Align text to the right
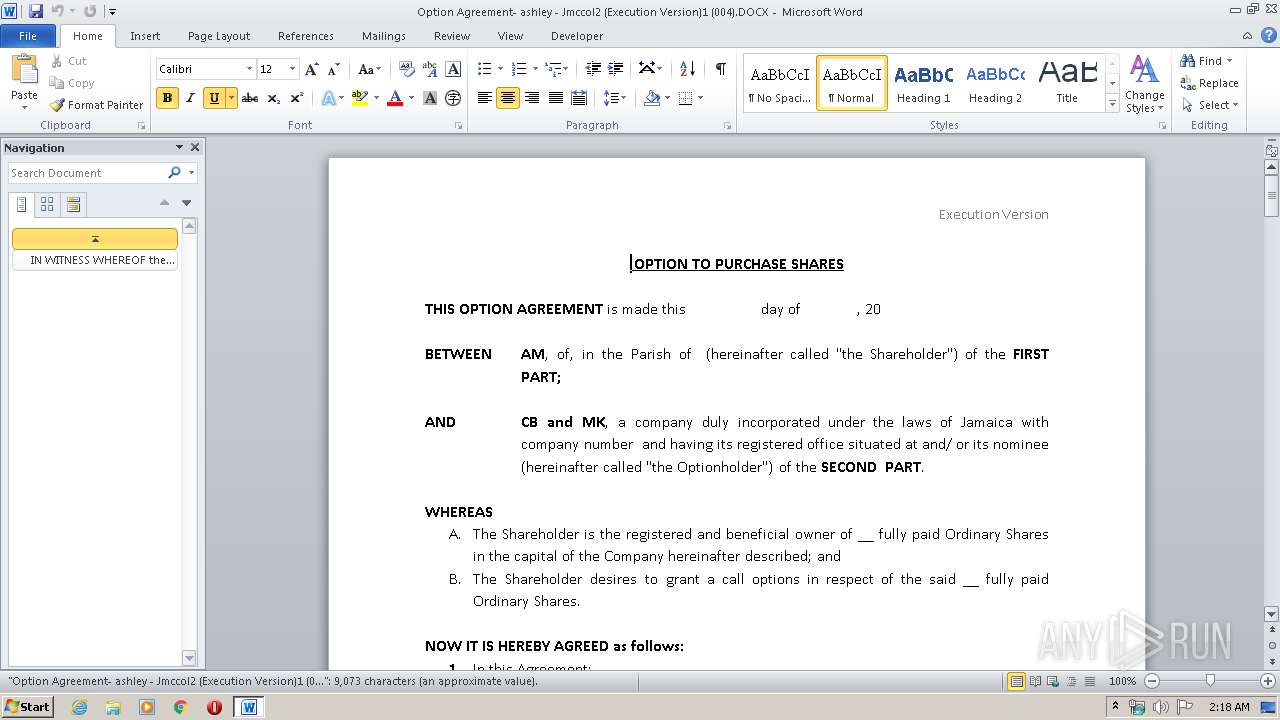Viewport: 1280px width, 720px height. click(532, 98)
